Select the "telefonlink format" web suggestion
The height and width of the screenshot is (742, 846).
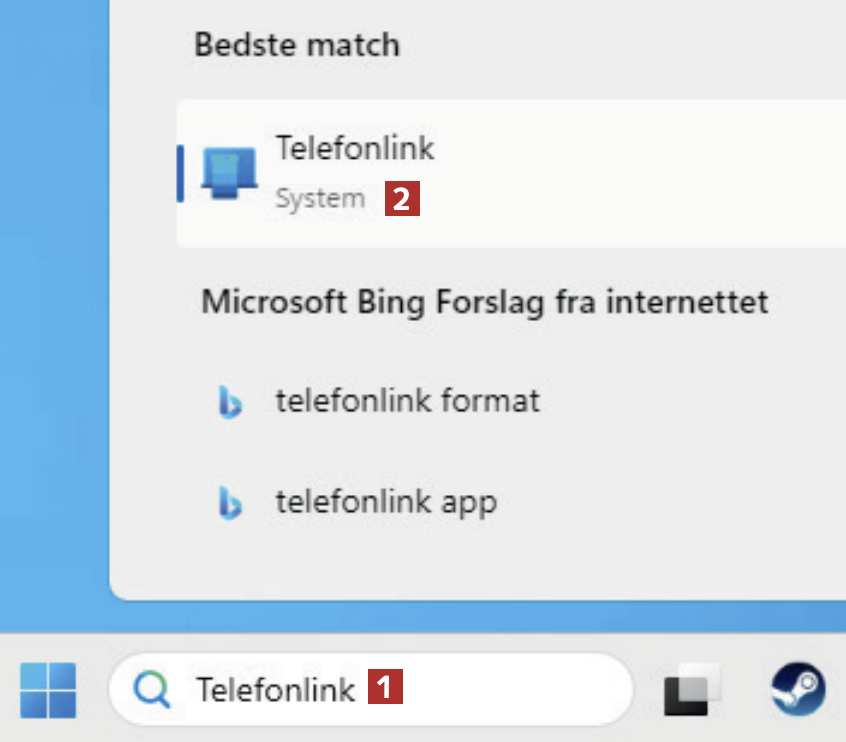(407, 402)
